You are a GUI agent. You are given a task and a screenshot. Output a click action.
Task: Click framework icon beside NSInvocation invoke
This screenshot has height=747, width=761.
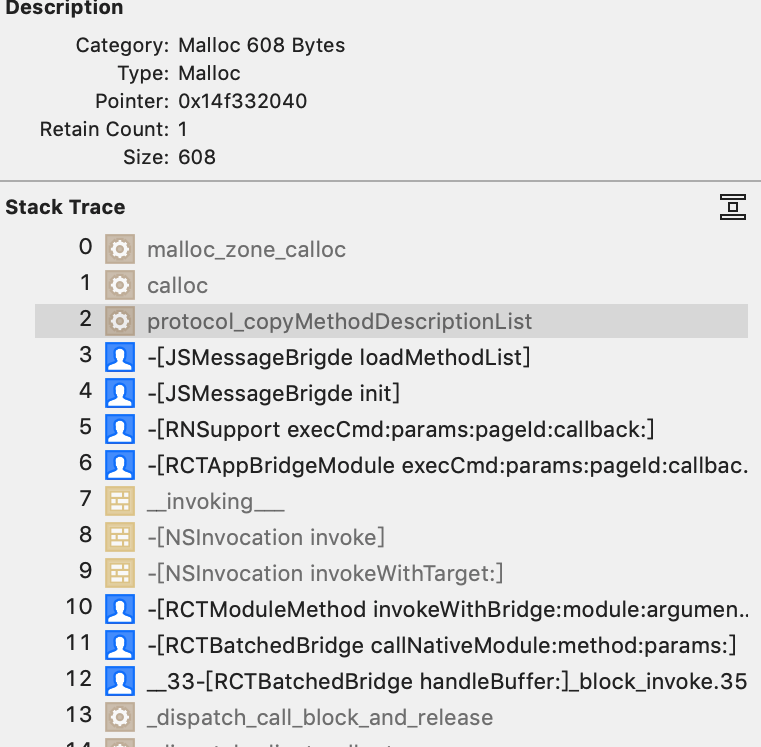coord(120,537)
